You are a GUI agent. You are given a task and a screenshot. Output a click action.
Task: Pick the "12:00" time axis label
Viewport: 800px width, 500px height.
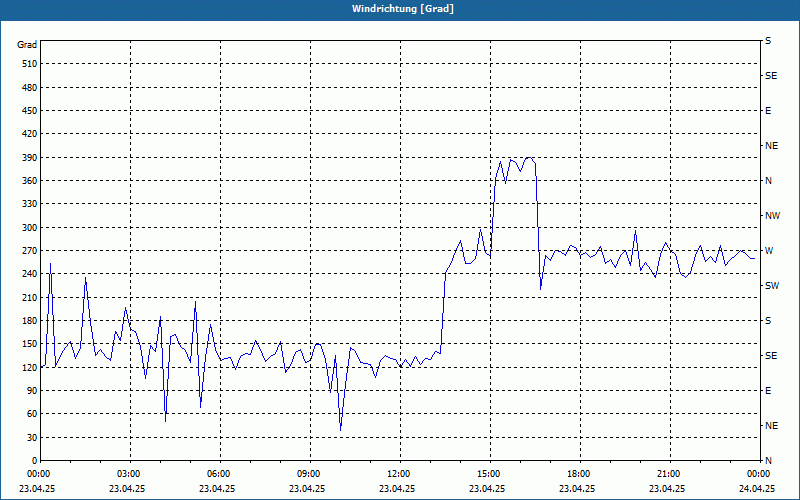pyautogui.click(x=400, y=474)
